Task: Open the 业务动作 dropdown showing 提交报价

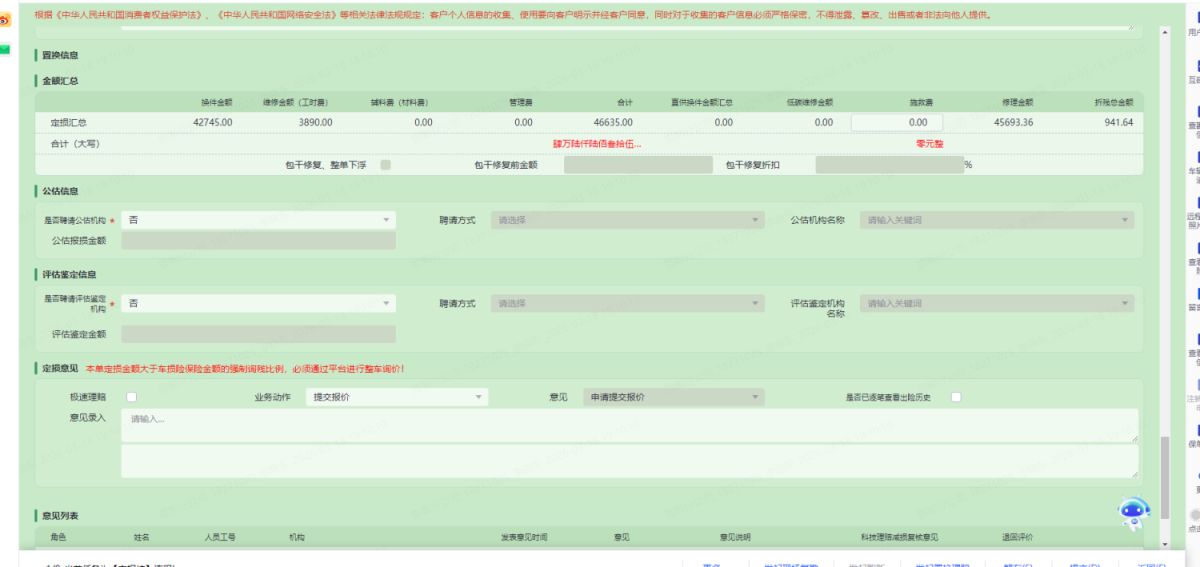Action: pos(397,397)
